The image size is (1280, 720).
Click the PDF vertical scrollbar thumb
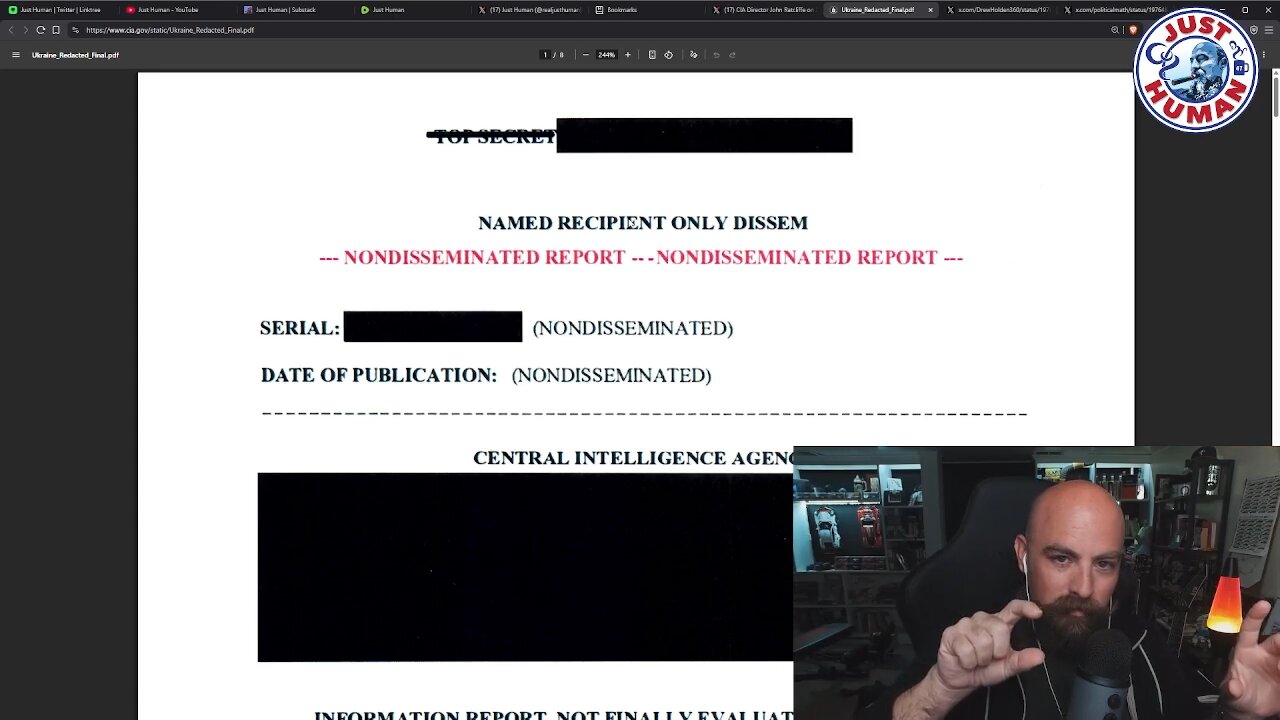(x=1275, y=95)
